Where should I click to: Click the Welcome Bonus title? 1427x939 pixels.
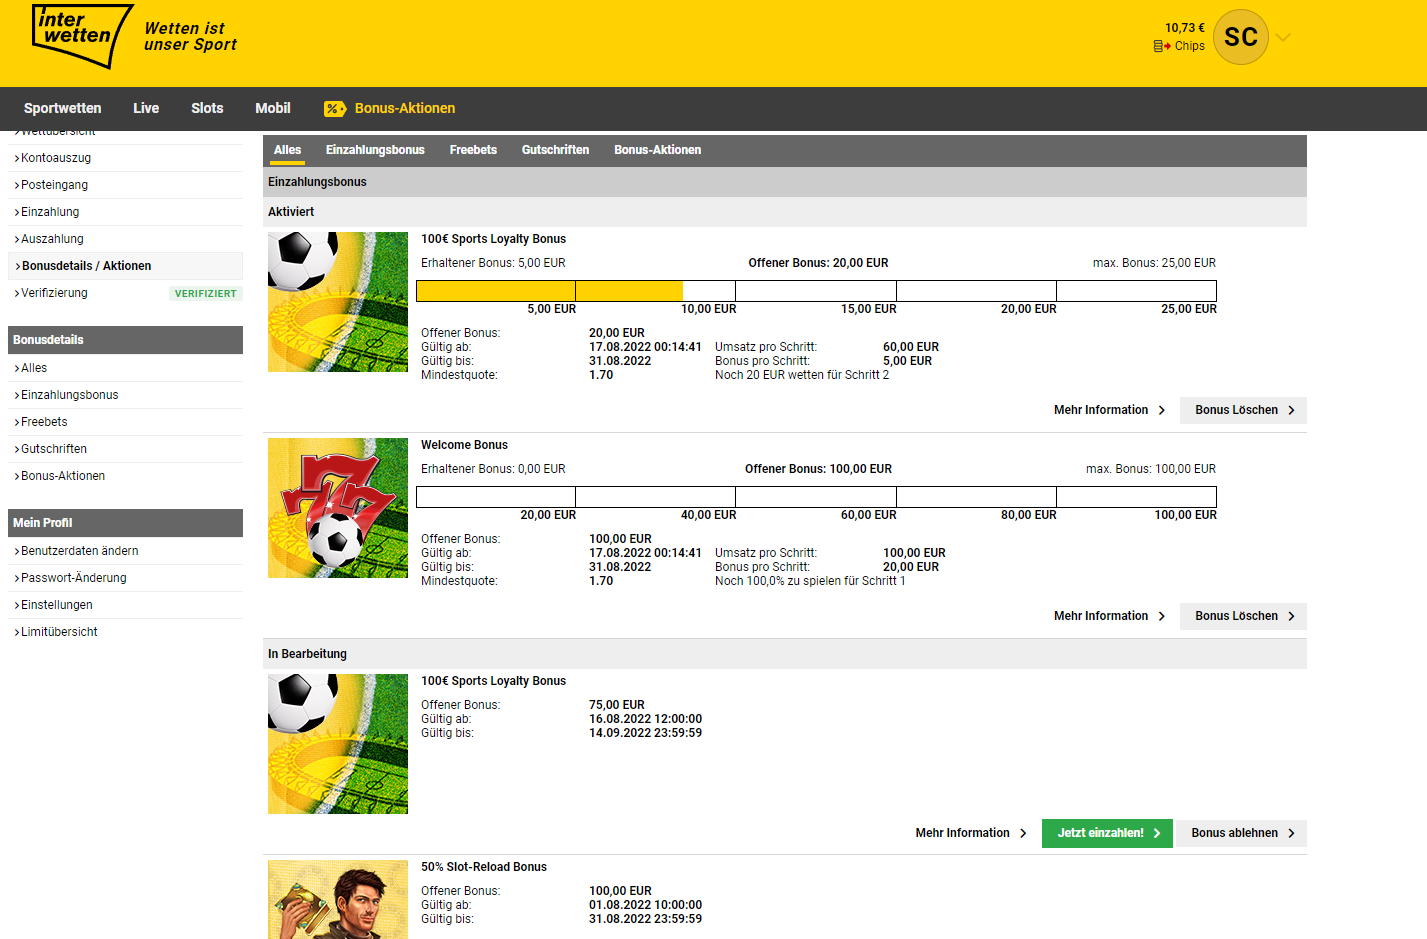pos(464,445)
